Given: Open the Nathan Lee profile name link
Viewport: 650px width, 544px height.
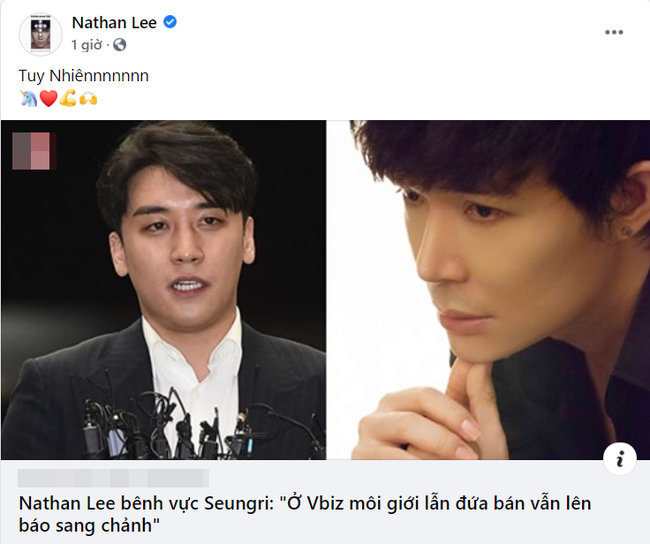Looking at the screenshot, I should click(x=114, y=22).
